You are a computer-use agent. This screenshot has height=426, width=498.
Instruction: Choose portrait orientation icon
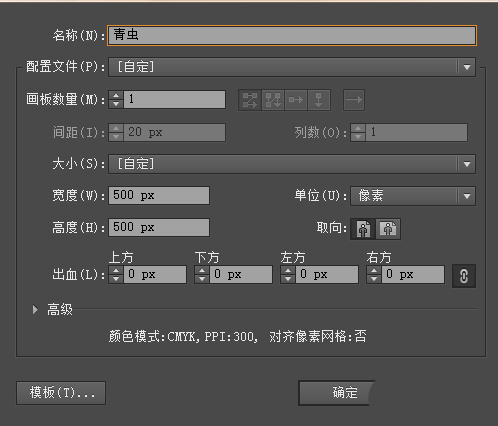(x=363, y=229)
